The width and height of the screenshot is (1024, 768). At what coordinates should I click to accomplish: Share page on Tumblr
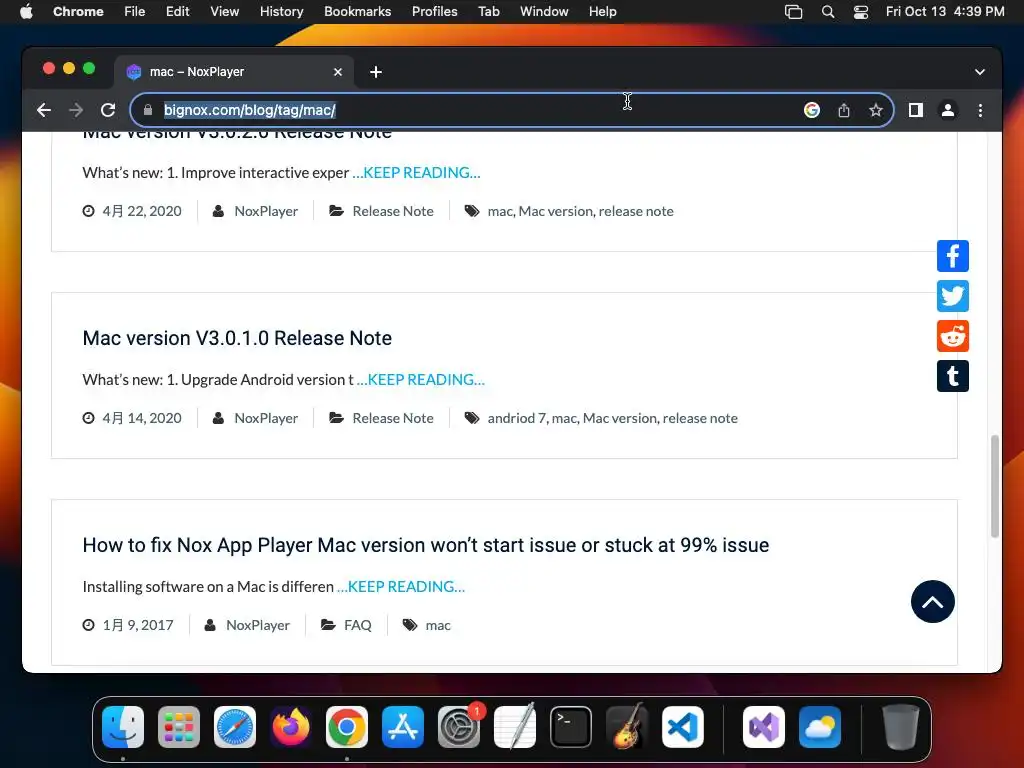(x=952, y=376)
